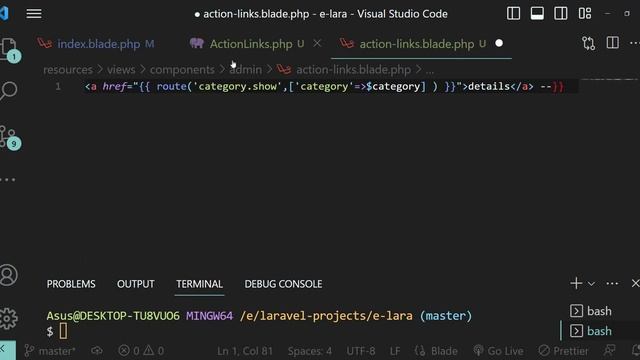640x360 pixels.
Task: Click unsaved dot on action-links.blade.php tab
Action: click(x=499, y=43)
